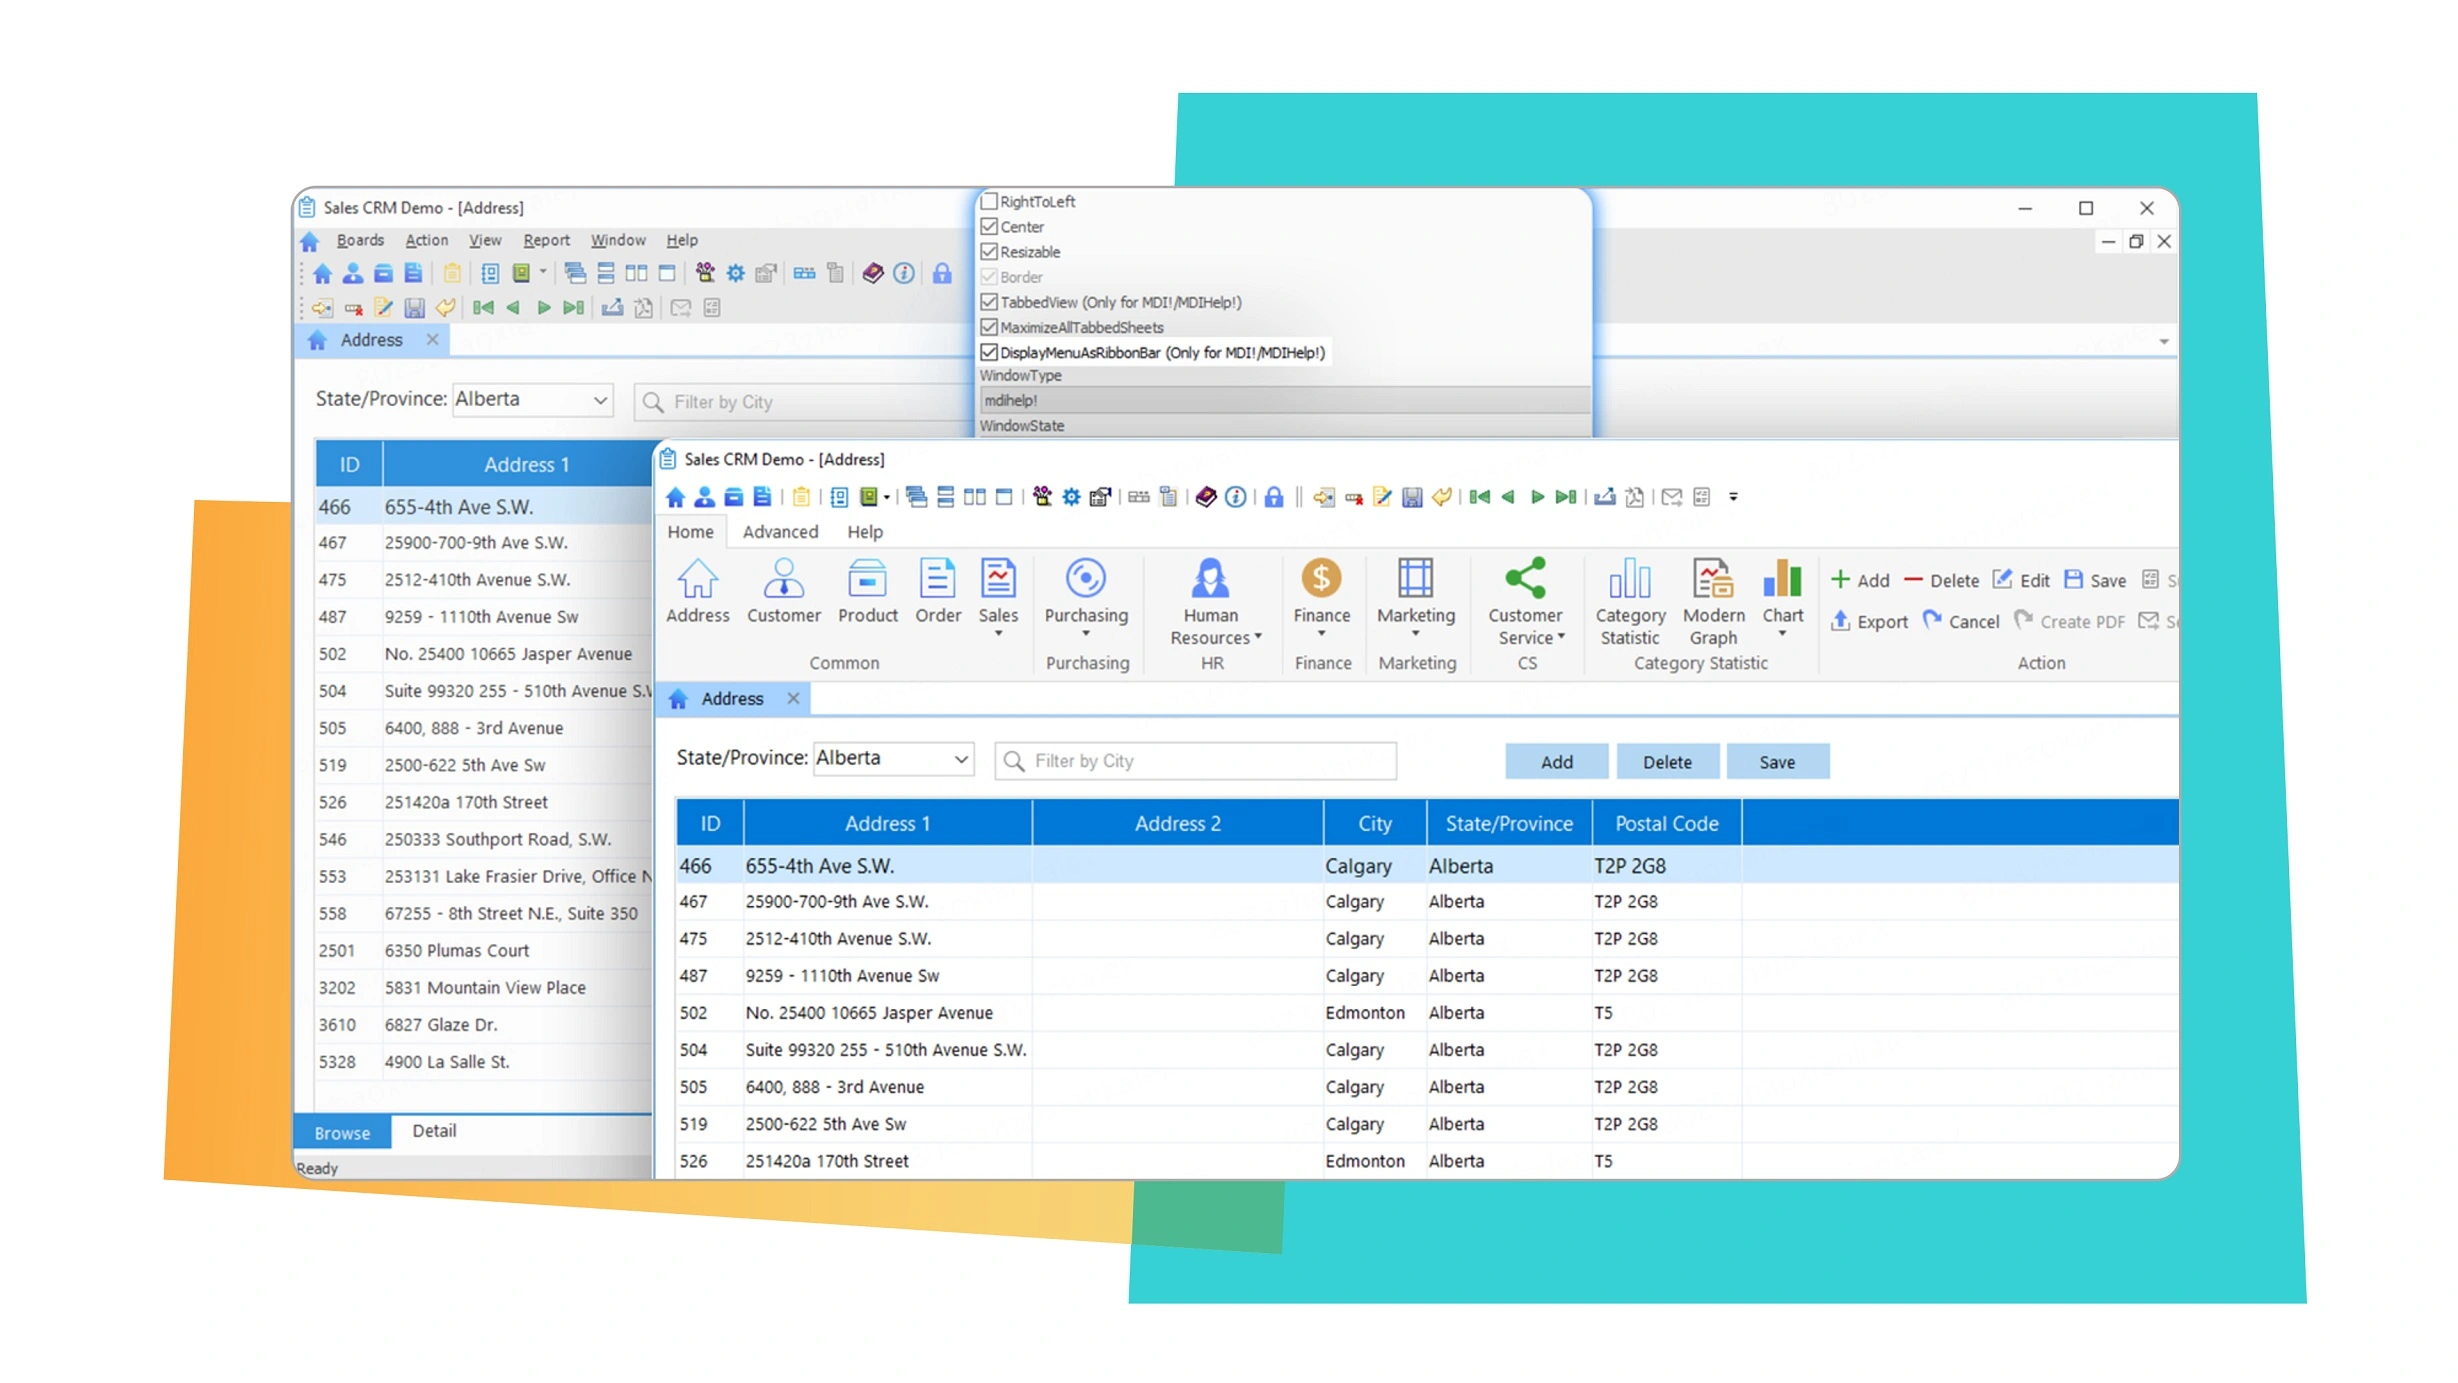Click Create PDF in the ribbon
The image size is (2458, 1383).
pyautogui.click(x=2069, y=621)
